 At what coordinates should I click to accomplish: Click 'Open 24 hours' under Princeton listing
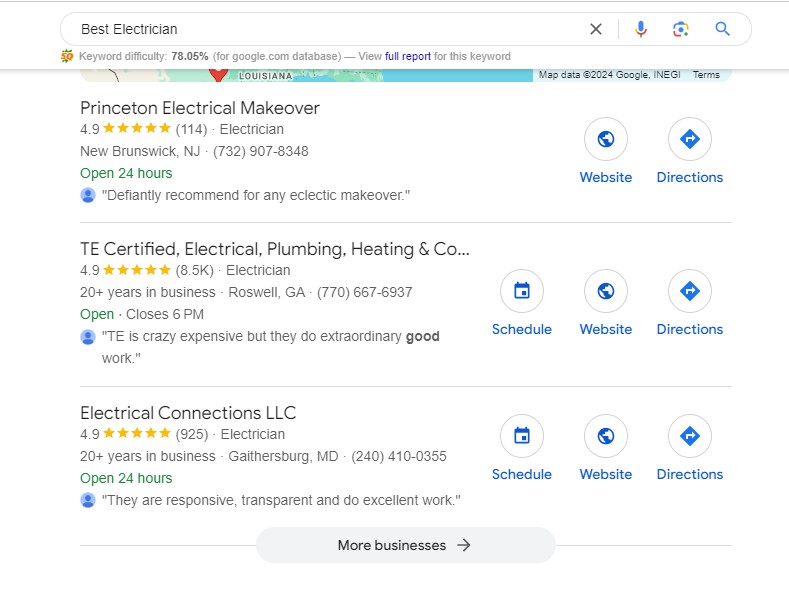pyautogui.click(x=126, y=173)
